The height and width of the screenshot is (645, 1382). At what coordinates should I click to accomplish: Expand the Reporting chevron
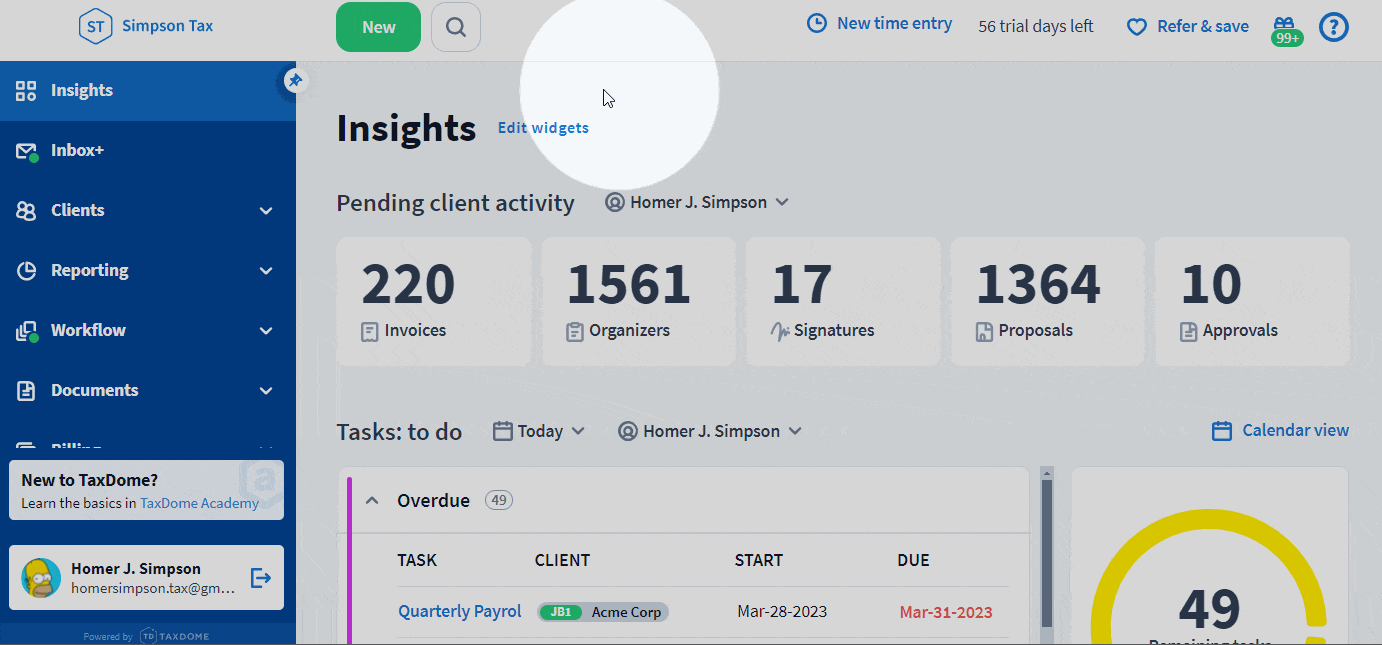point(266,271)
